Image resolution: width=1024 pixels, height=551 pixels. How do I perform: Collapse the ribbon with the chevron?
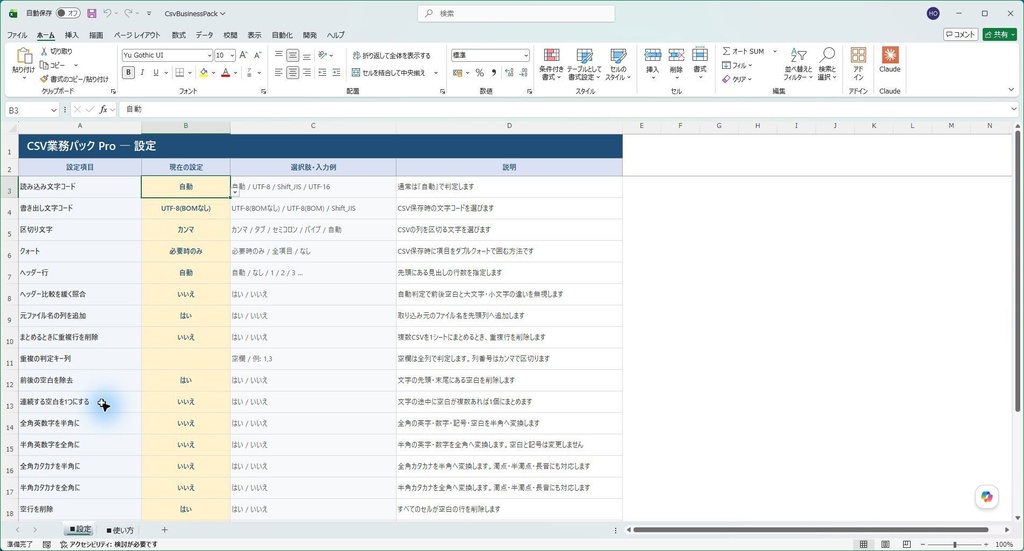(1012, 90)
